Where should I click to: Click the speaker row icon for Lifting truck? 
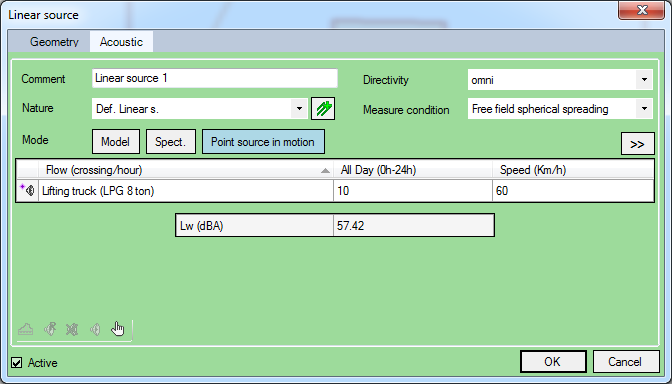pyautogui.click(x=28, y=190)
